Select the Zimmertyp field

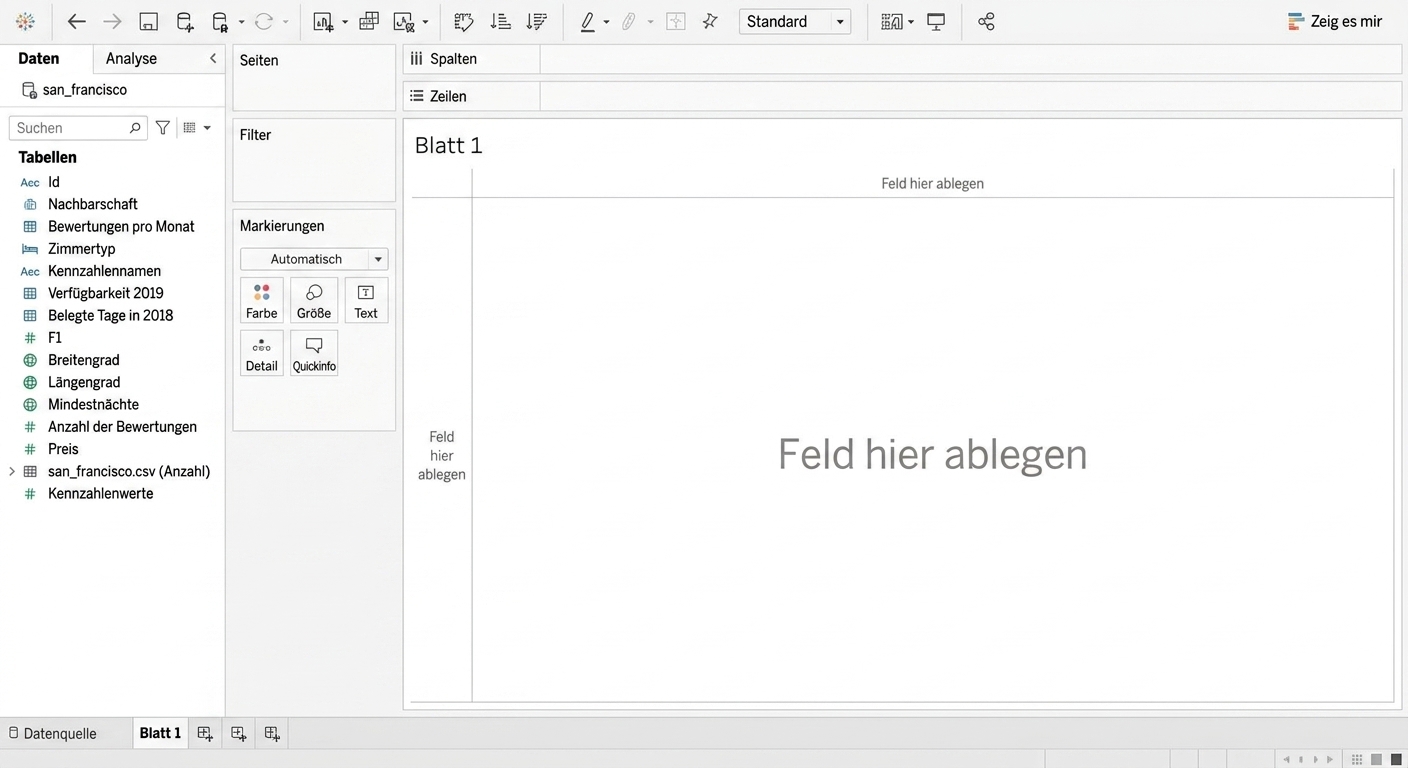[81, 248]
